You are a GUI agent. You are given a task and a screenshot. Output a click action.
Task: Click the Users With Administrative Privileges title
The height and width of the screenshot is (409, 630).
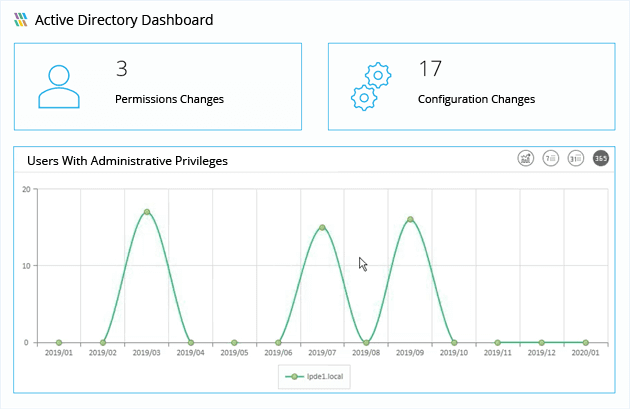pos(127,161)
